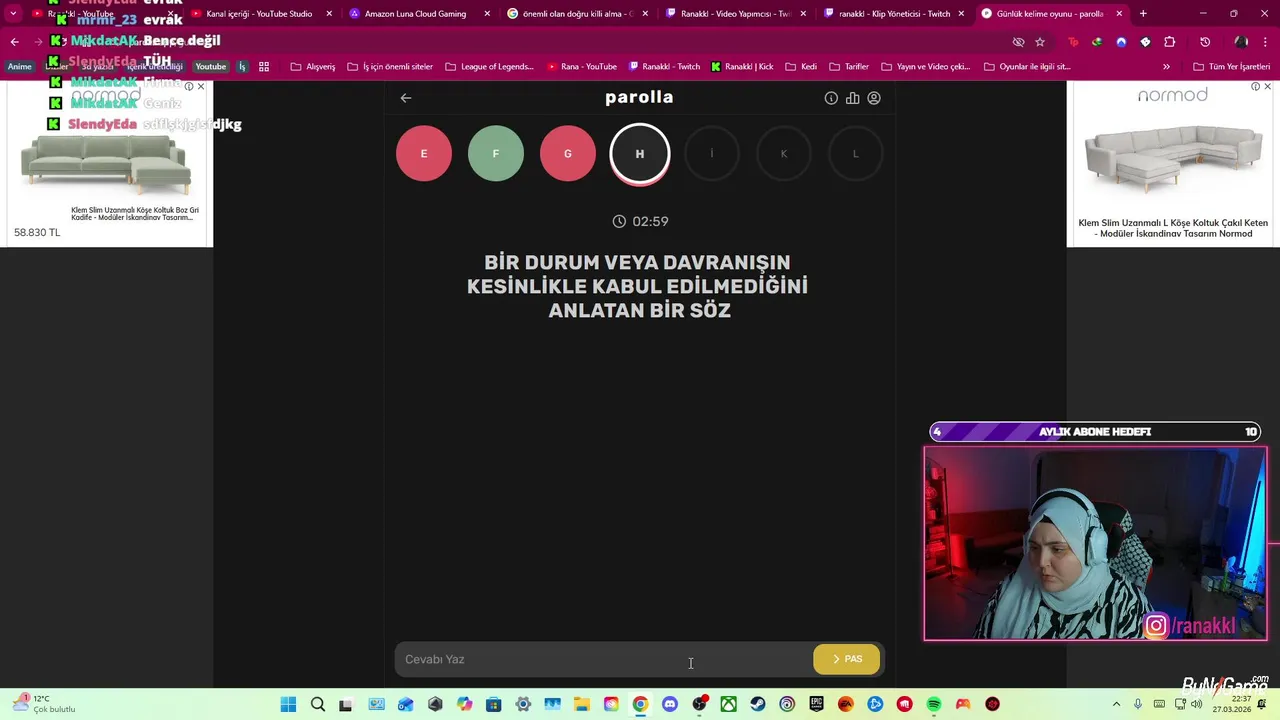Open the Ranakkl - Twitch bookmark

[665, 67]
